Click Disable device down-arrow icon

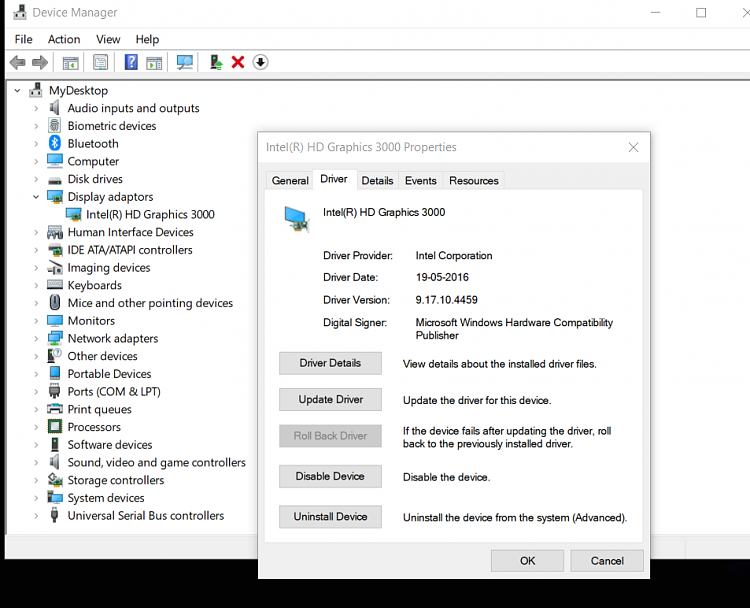pyautogui.click(x=260, y=62)
